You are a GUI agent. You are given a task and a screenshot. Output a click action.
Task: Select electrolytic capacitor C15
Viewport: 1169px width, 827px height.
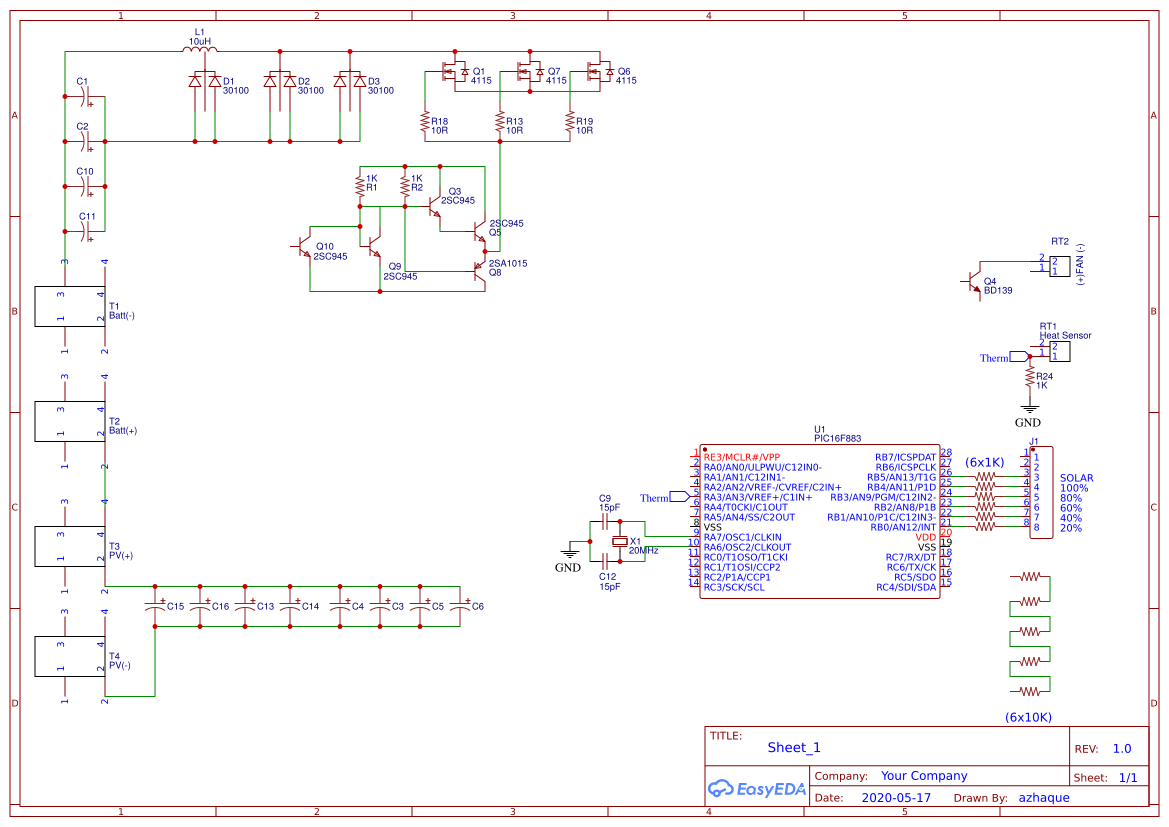(155, 606)
